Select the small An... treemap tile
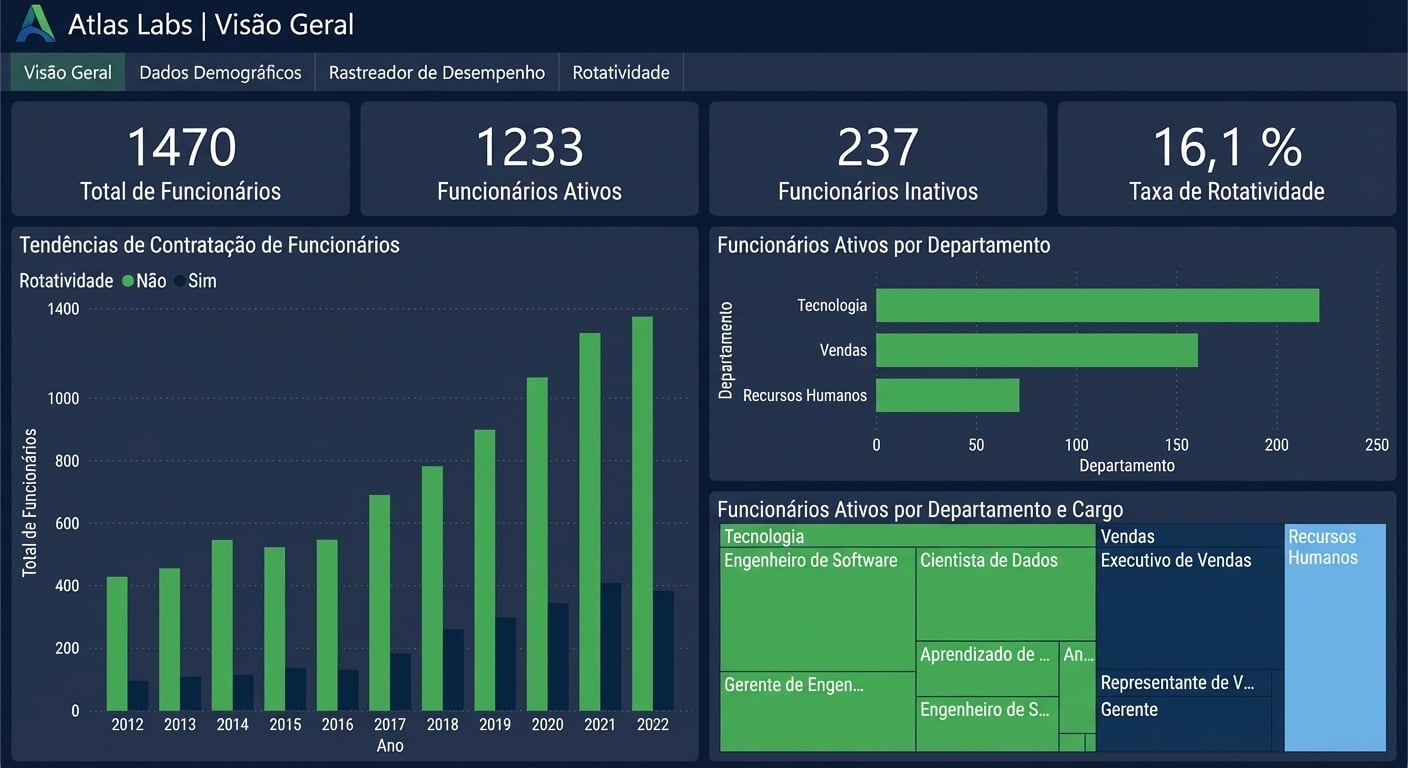This screenshot has height=768, width=1408. (x=1078, y=687)
